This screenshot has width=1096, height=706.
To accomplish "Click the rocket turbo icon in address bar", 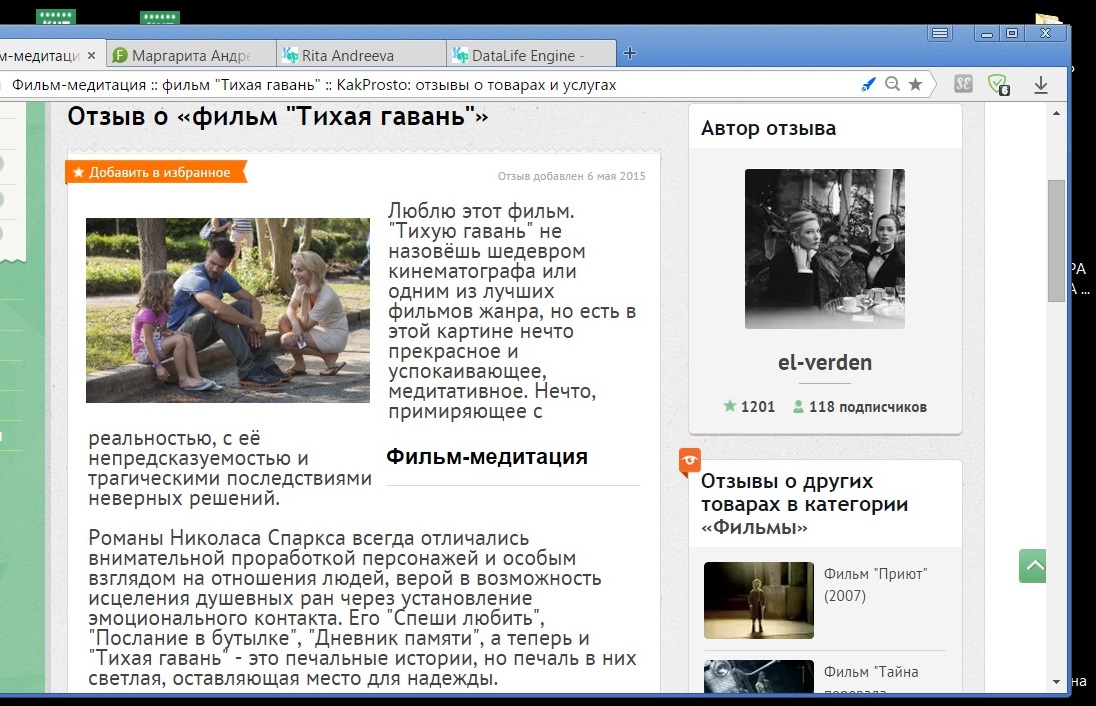I will [x=868, y=85].
